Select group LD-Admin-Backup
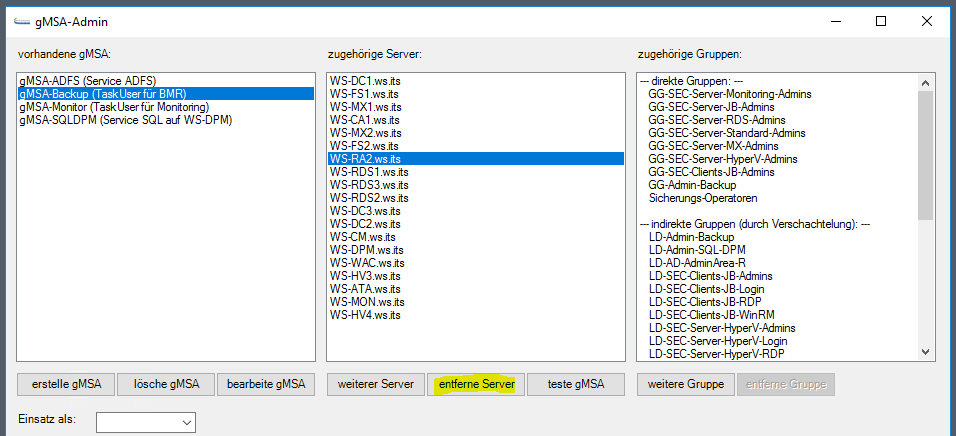Screen dimensions: 956x436 691,237
